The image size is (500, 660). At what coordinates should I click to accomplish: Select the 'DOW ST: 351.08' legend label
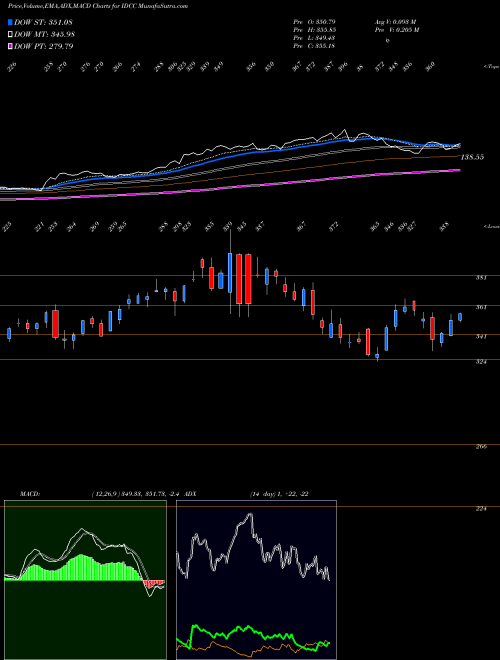(43, 22)
